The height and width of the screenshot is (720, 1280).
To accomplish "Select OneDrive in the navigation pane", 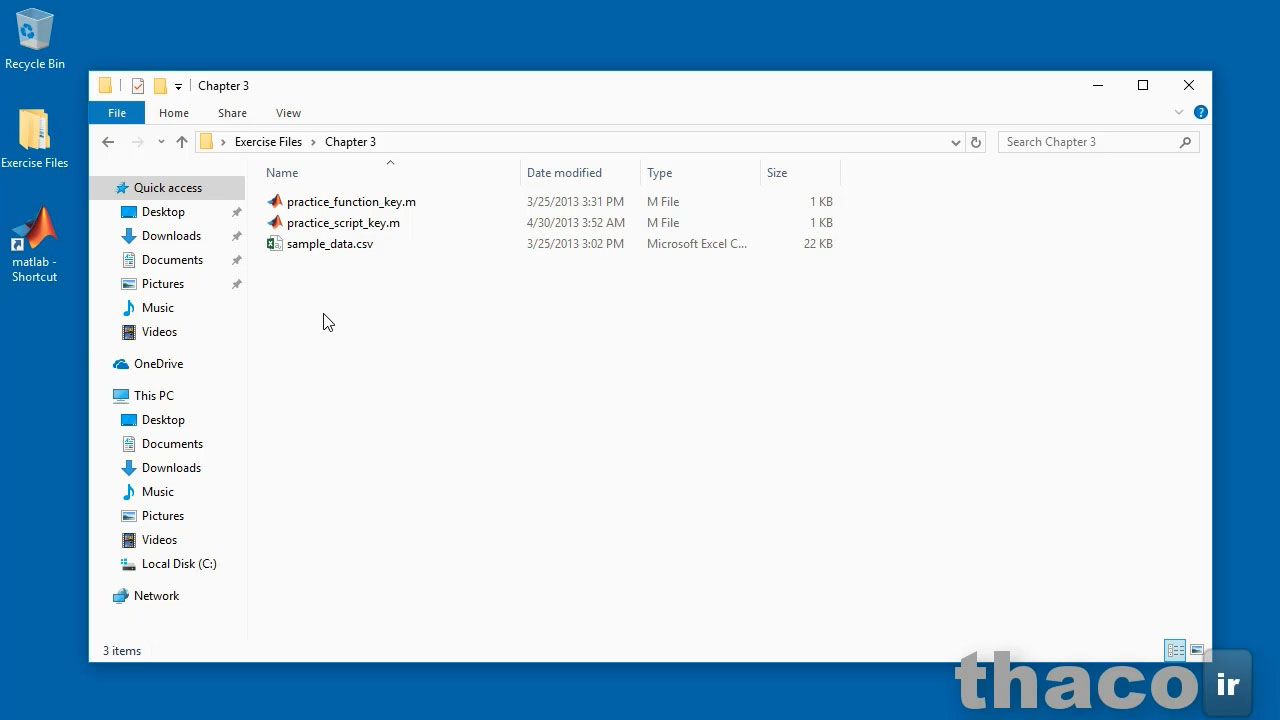I will point(158,364).
